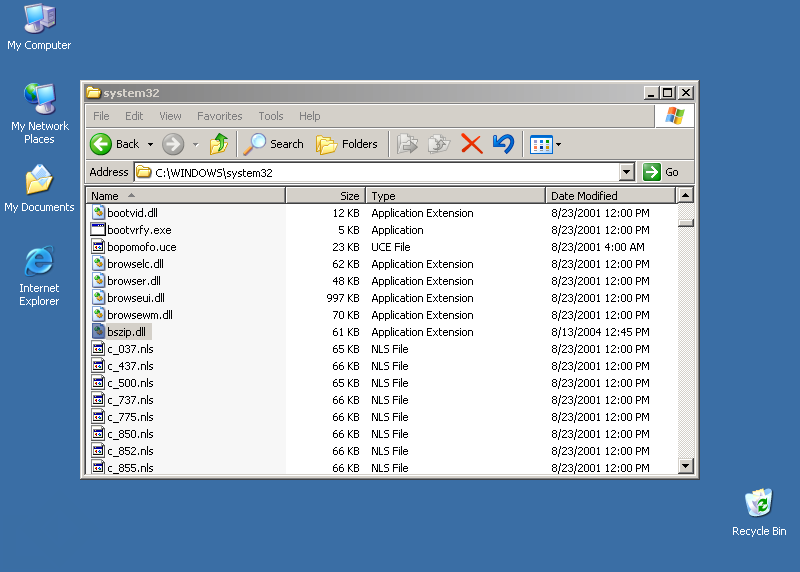Viewport: 800px width, 572px height.
Task: Click the scroll up arrow
Action: click(x=686, y=195)
